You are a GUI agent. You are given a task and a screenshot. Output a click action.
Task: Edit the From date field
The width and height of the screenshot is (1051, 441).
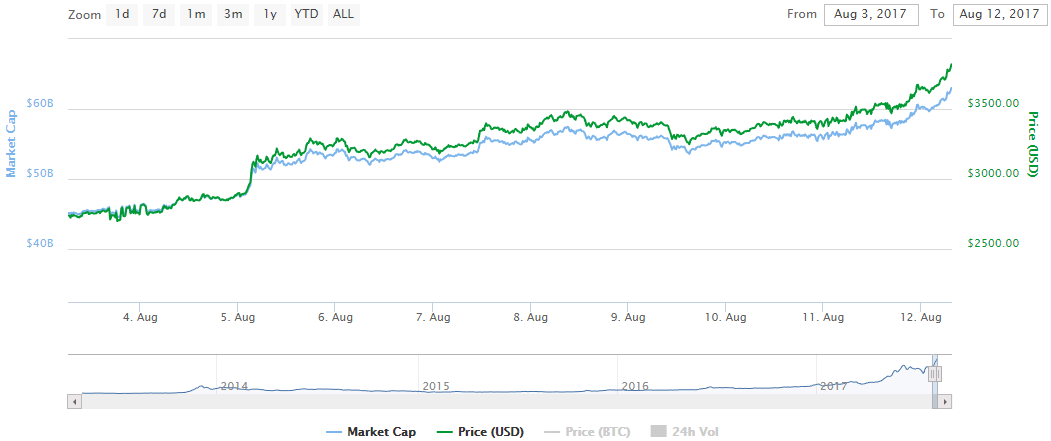coord(870,14)
